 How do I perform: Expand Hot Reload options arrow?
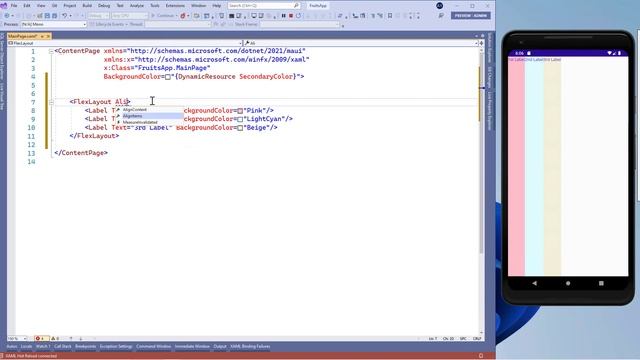click(188, 16)
